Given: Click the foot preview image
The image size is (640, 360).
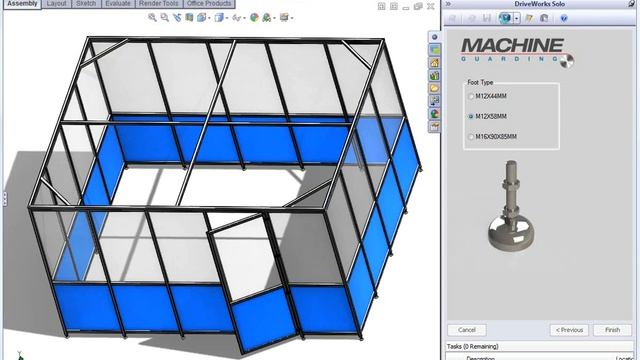Looking at the screenshot, I should point(510,205).
